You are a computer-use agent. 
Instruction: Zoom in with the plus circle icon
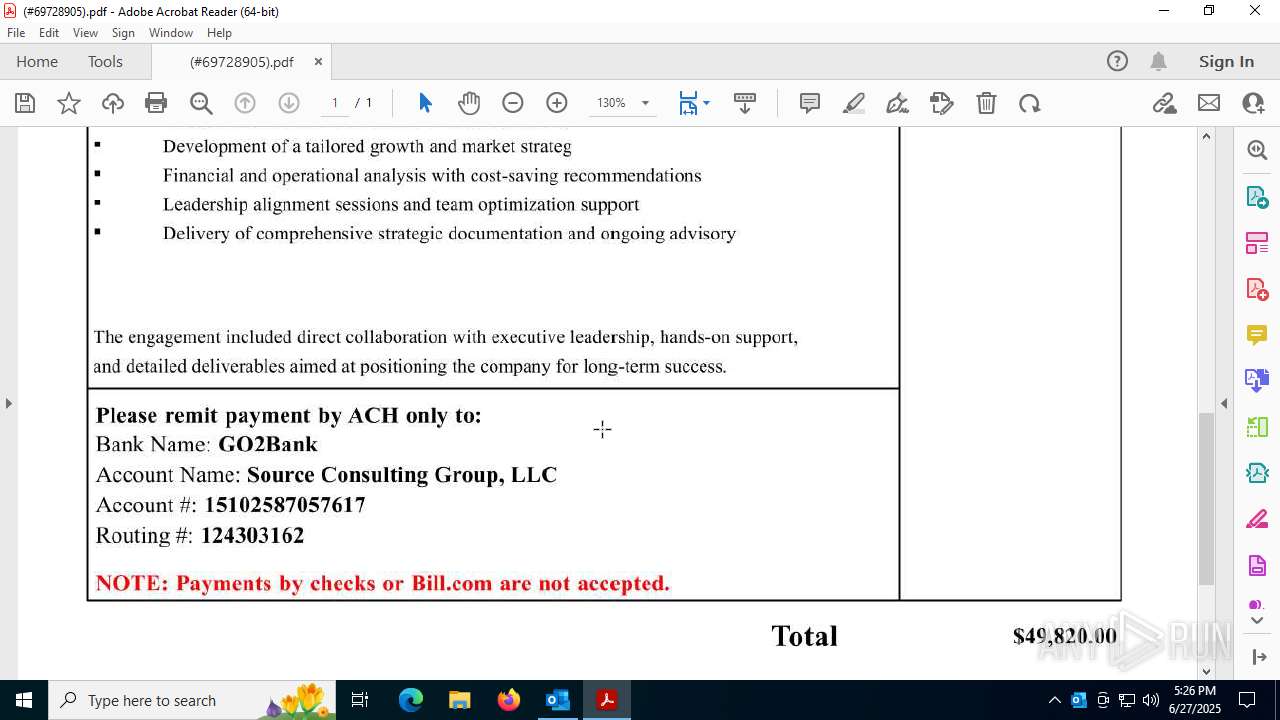pyautogui.click(x=557, y=103)
